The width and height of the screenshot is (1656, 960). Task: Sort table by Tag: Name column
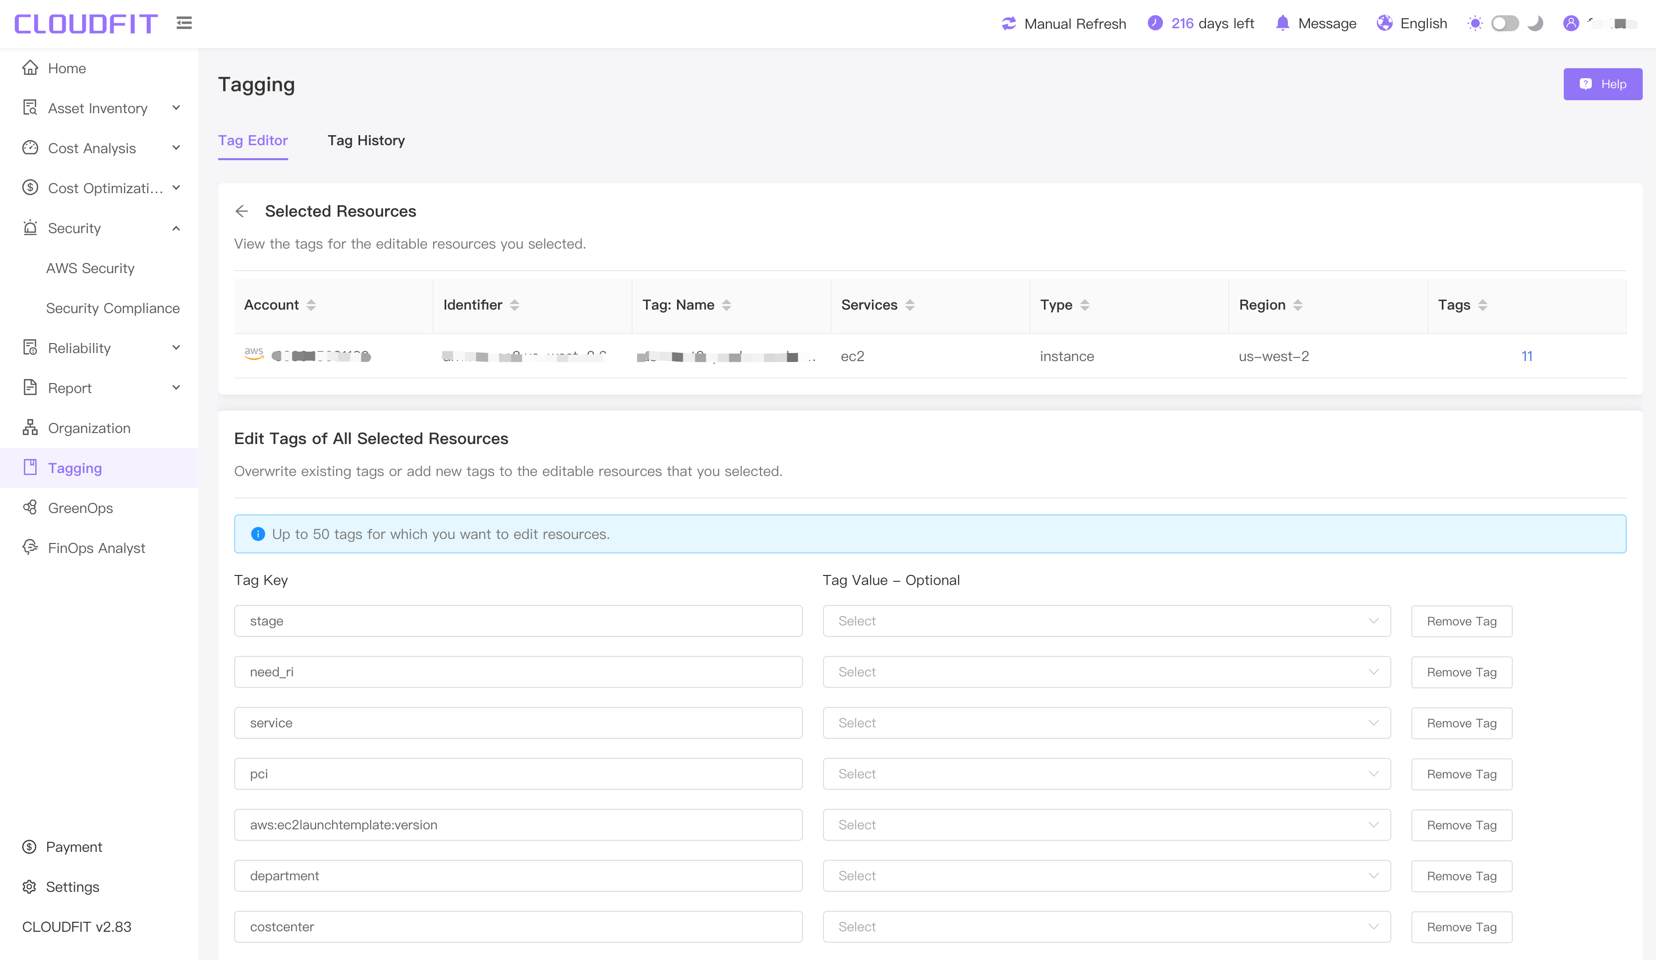726,305
